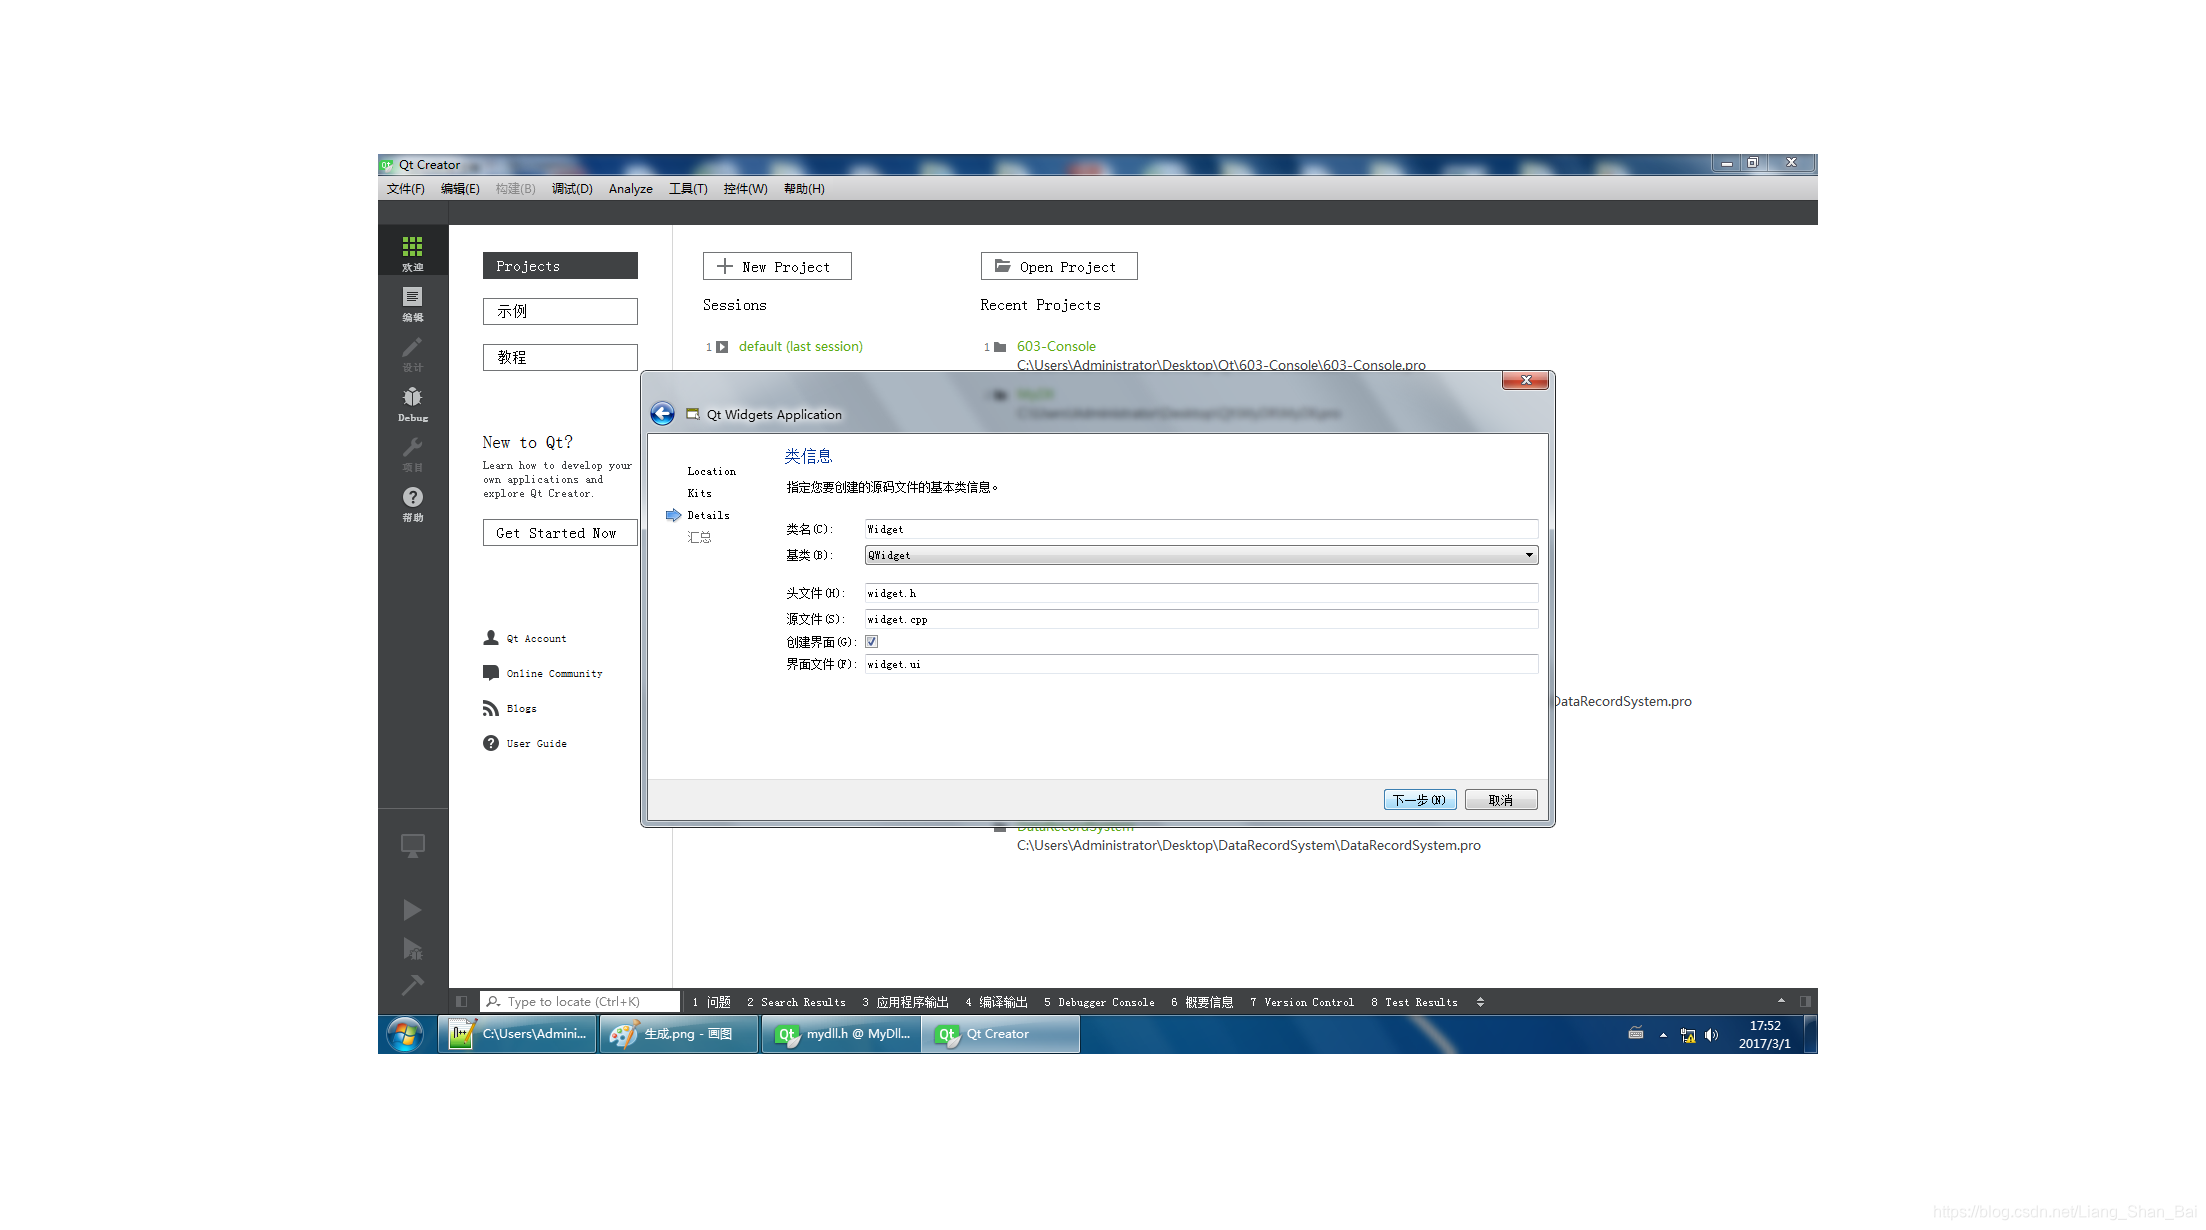The width and height of the screenshot is (2206, 1230).
Task: Click the 603-Console folder icon
Action: tap(999, 347)
